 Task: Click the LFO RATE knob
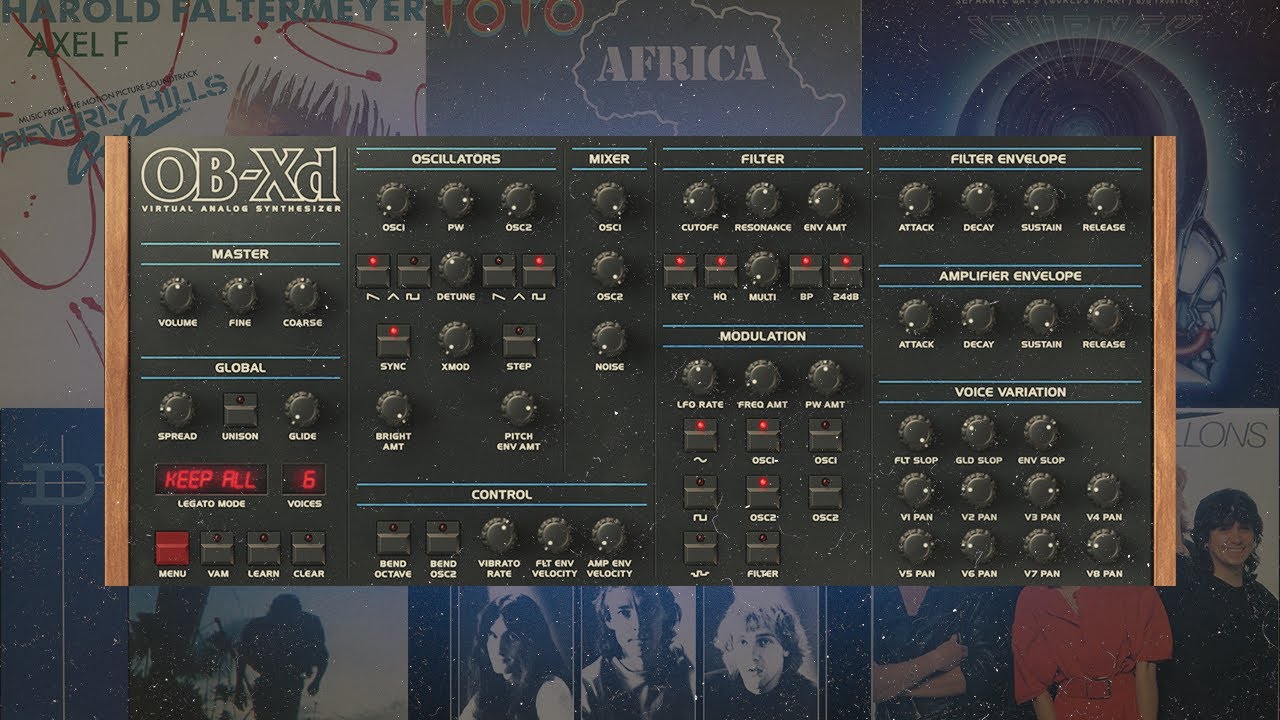pos(700,377)
